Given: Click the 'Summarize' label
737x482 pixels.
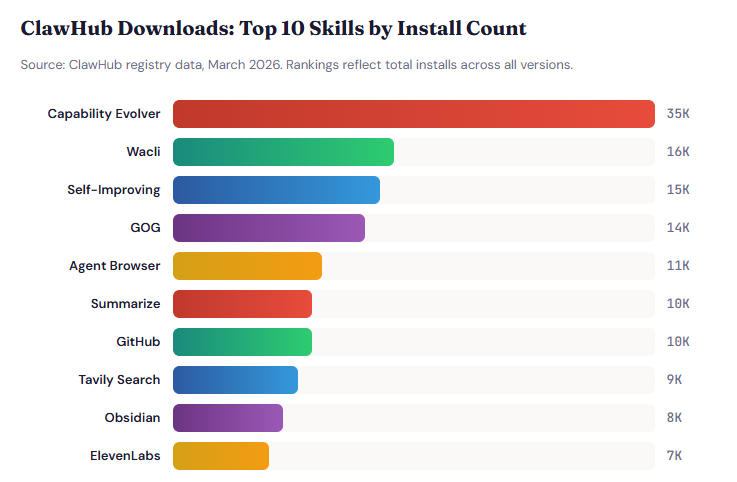Looking at the screenshot, I should tap(125, 304).
